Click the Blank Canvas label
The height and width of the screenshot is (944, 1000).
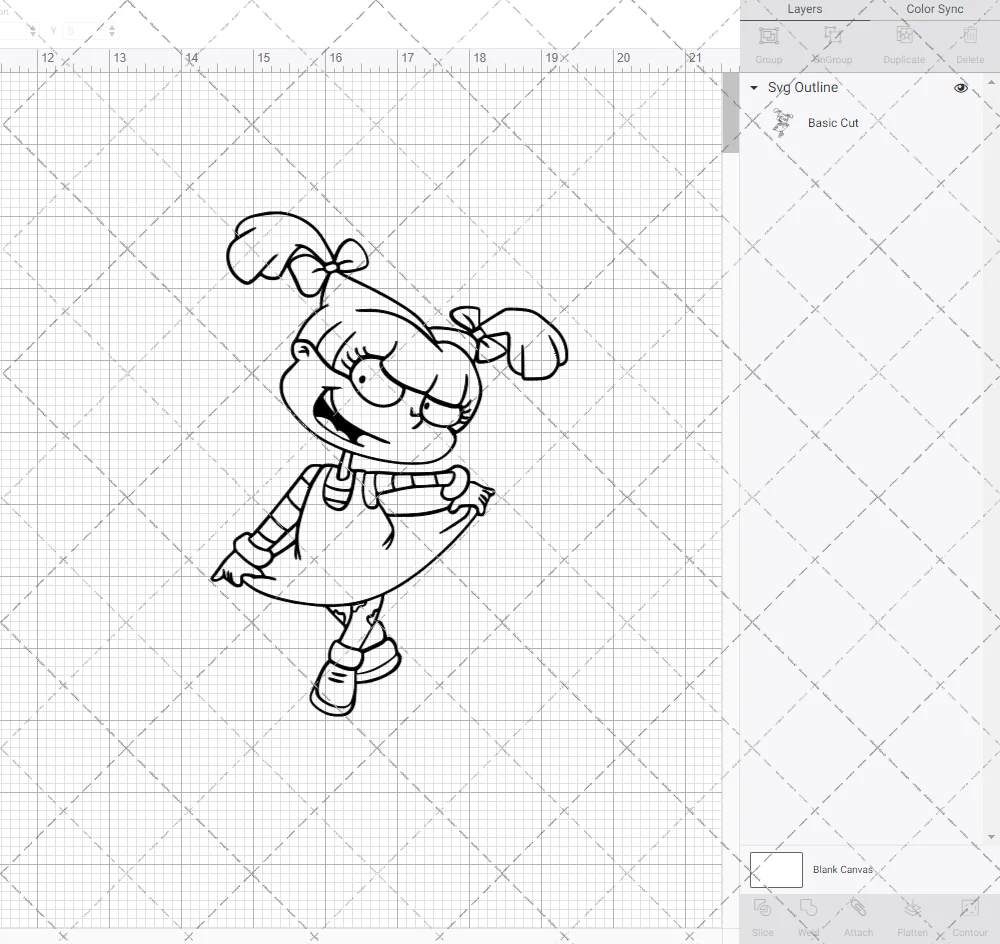(x=843, y=869)
